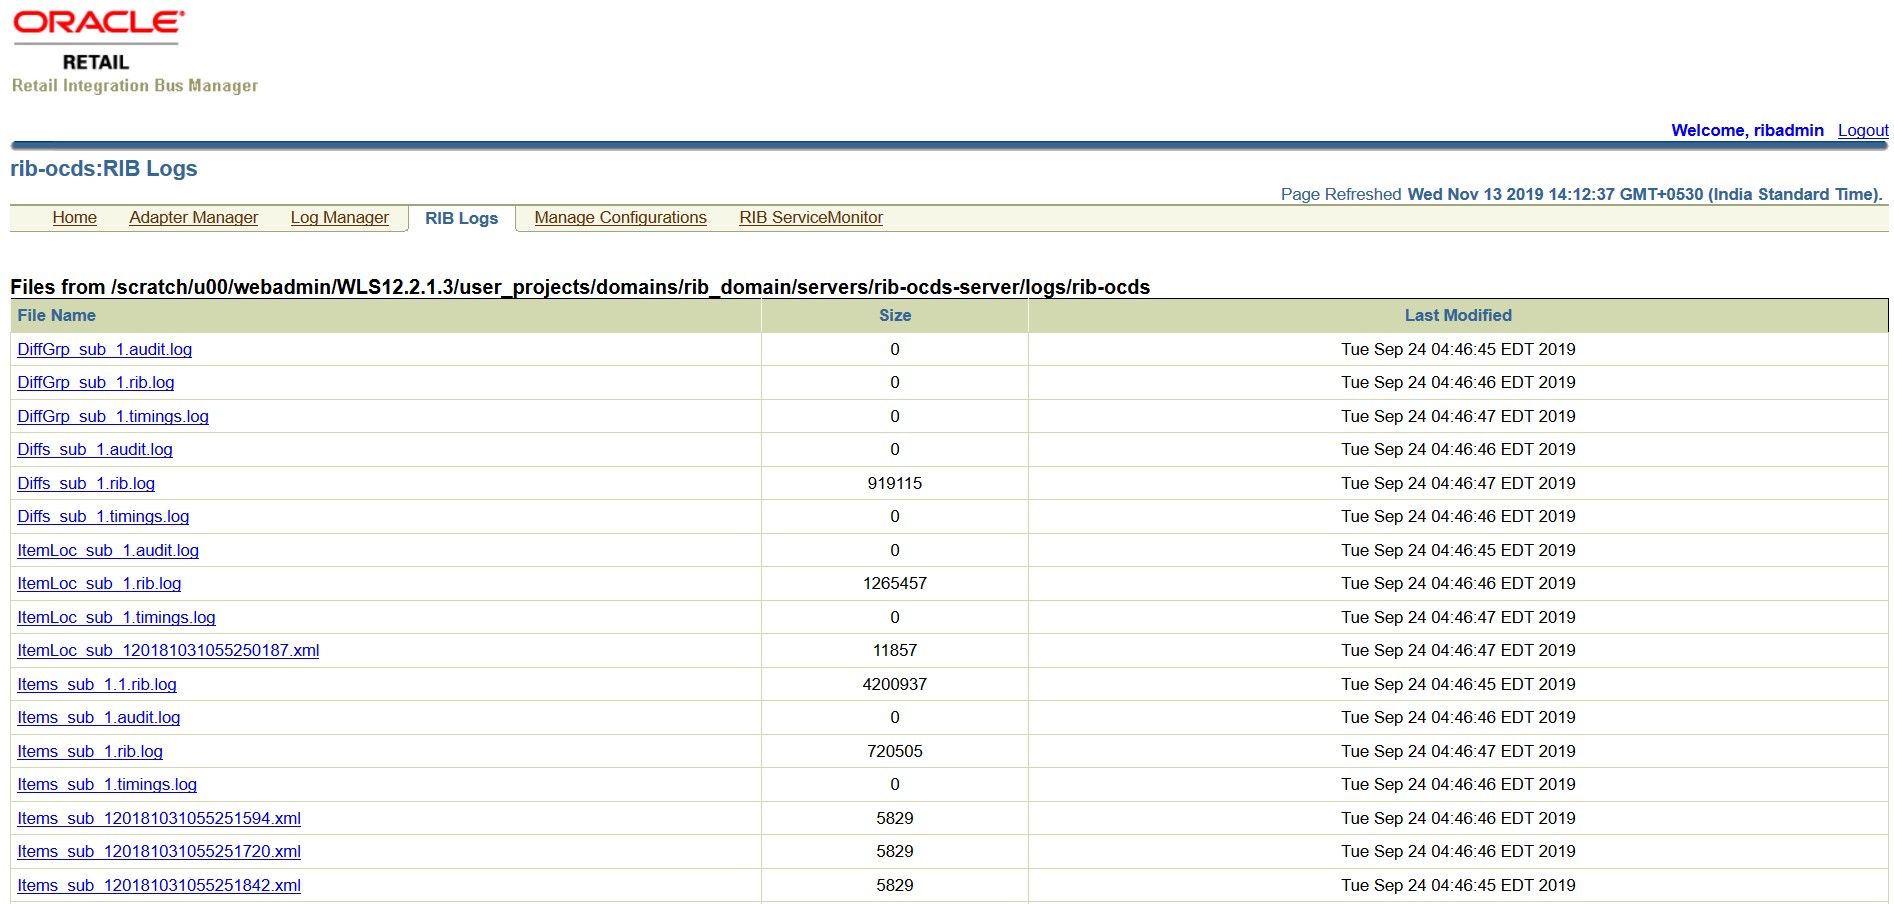The height and width of the screenshot is (904, 1894).
Task: Sort by the Size column header
Action: click(x=894, y=315)
